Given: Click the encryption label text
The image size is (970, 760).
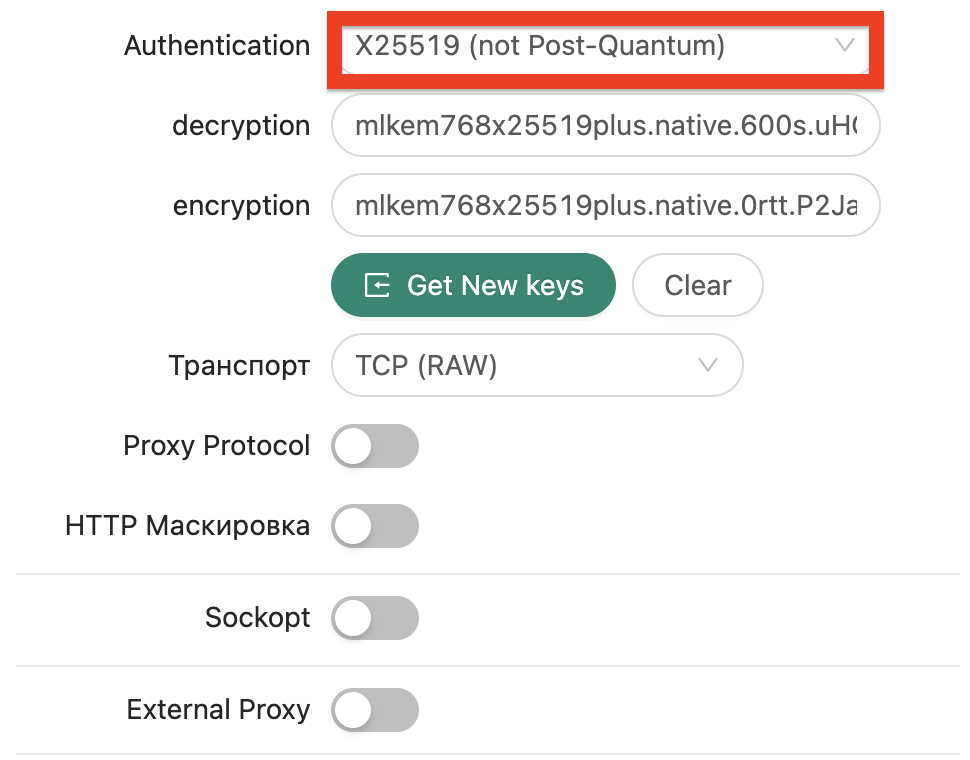Looking at the screenshot, I should click(x=241, y=206).
